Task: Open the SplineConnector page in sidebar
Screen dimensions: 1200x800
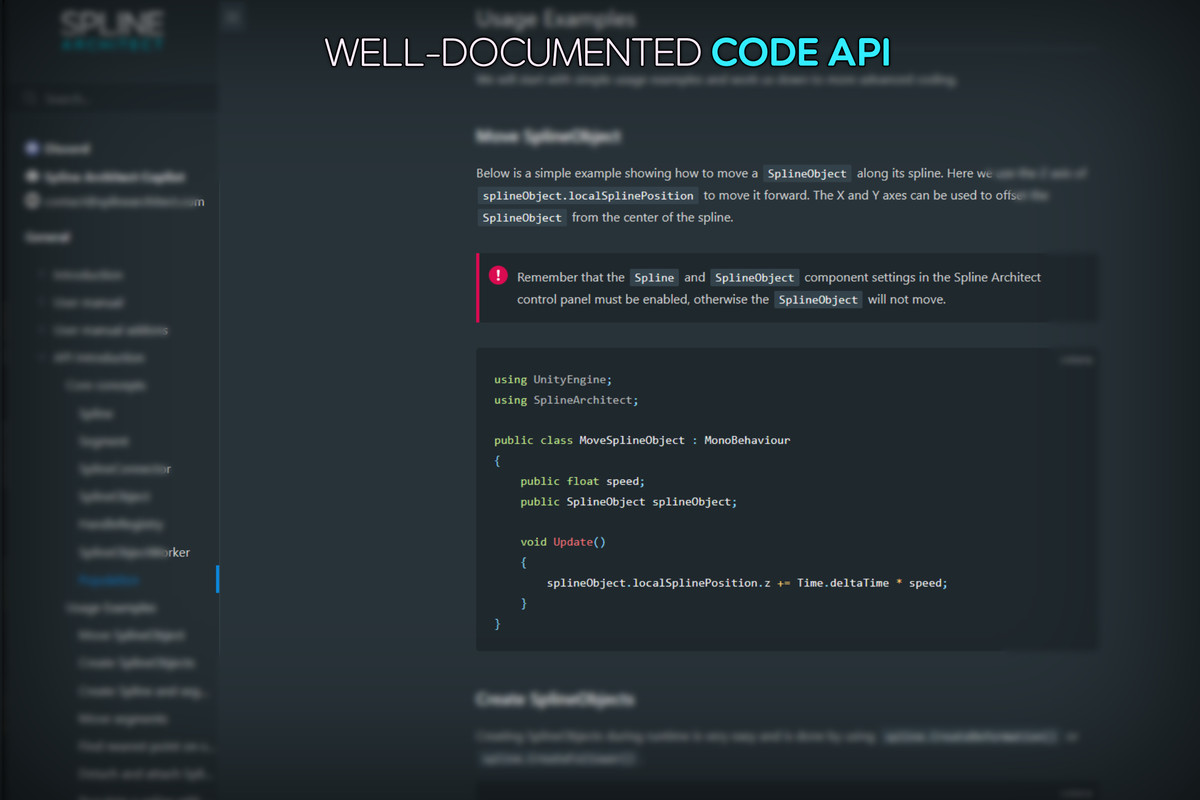Action: (125, 469)
